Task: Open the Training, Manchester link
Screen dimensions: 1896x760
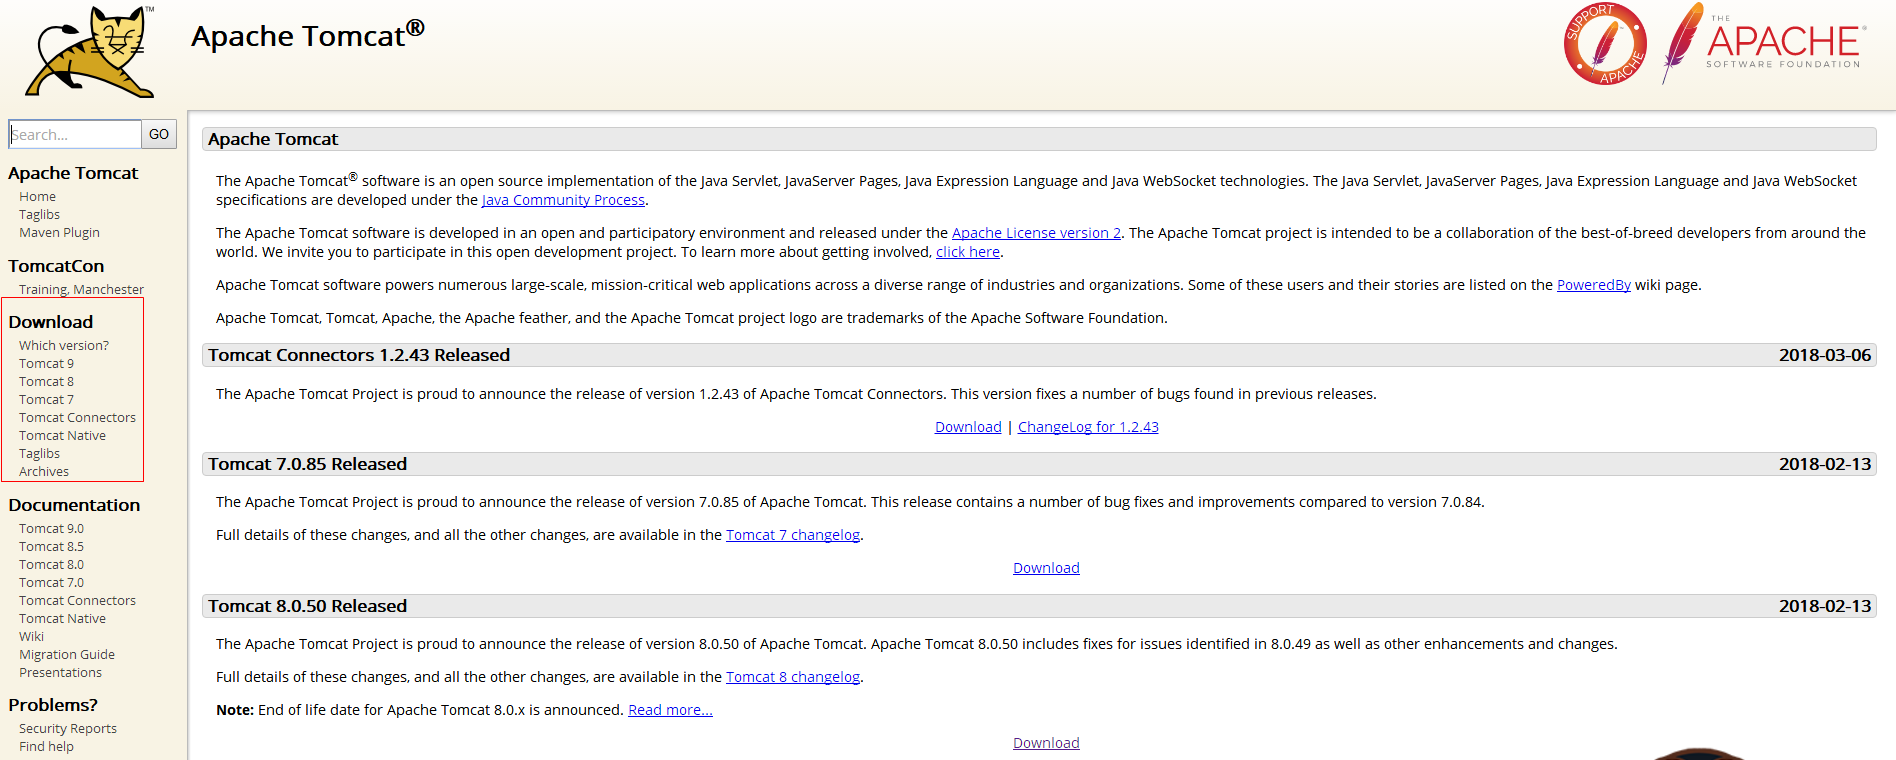Action: (81, 290)
